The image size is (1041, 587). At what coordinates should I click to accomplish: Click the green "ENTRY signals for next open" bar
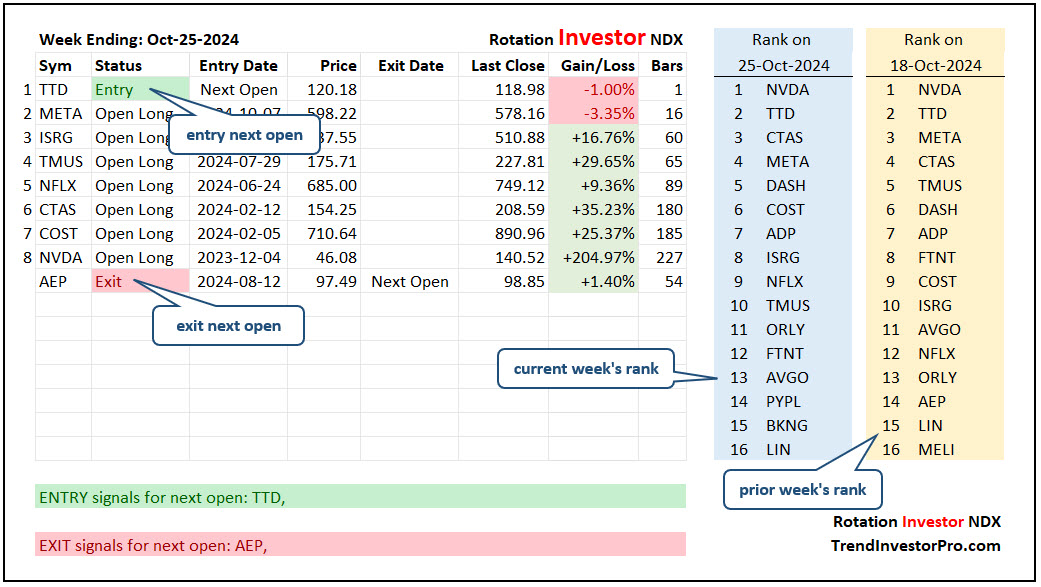pyautogui.click(x=360, y=497)
